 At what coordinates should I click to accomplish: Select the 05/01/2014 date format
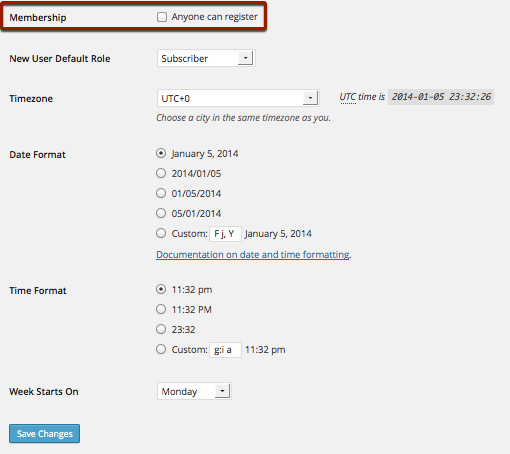(x=161, y=213)
